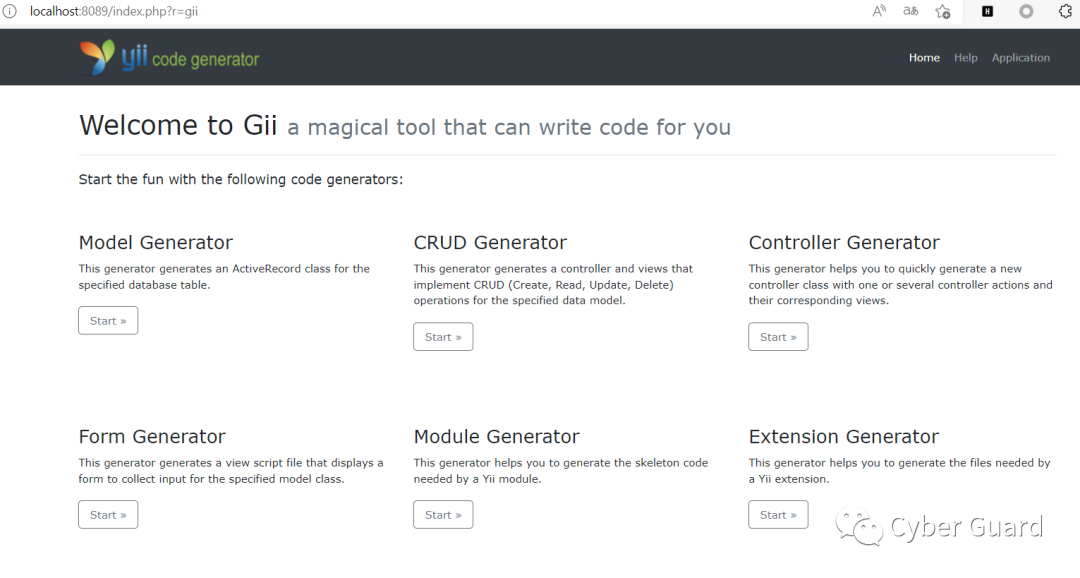Click the Yii code generator logo

tap(169, 58)
